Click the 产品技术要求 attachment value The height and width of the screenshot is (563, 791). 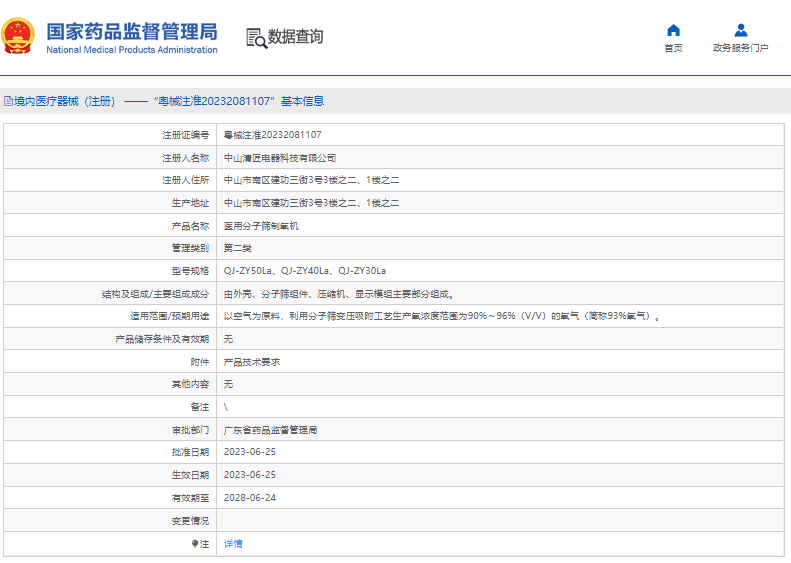tap(252, 362)
